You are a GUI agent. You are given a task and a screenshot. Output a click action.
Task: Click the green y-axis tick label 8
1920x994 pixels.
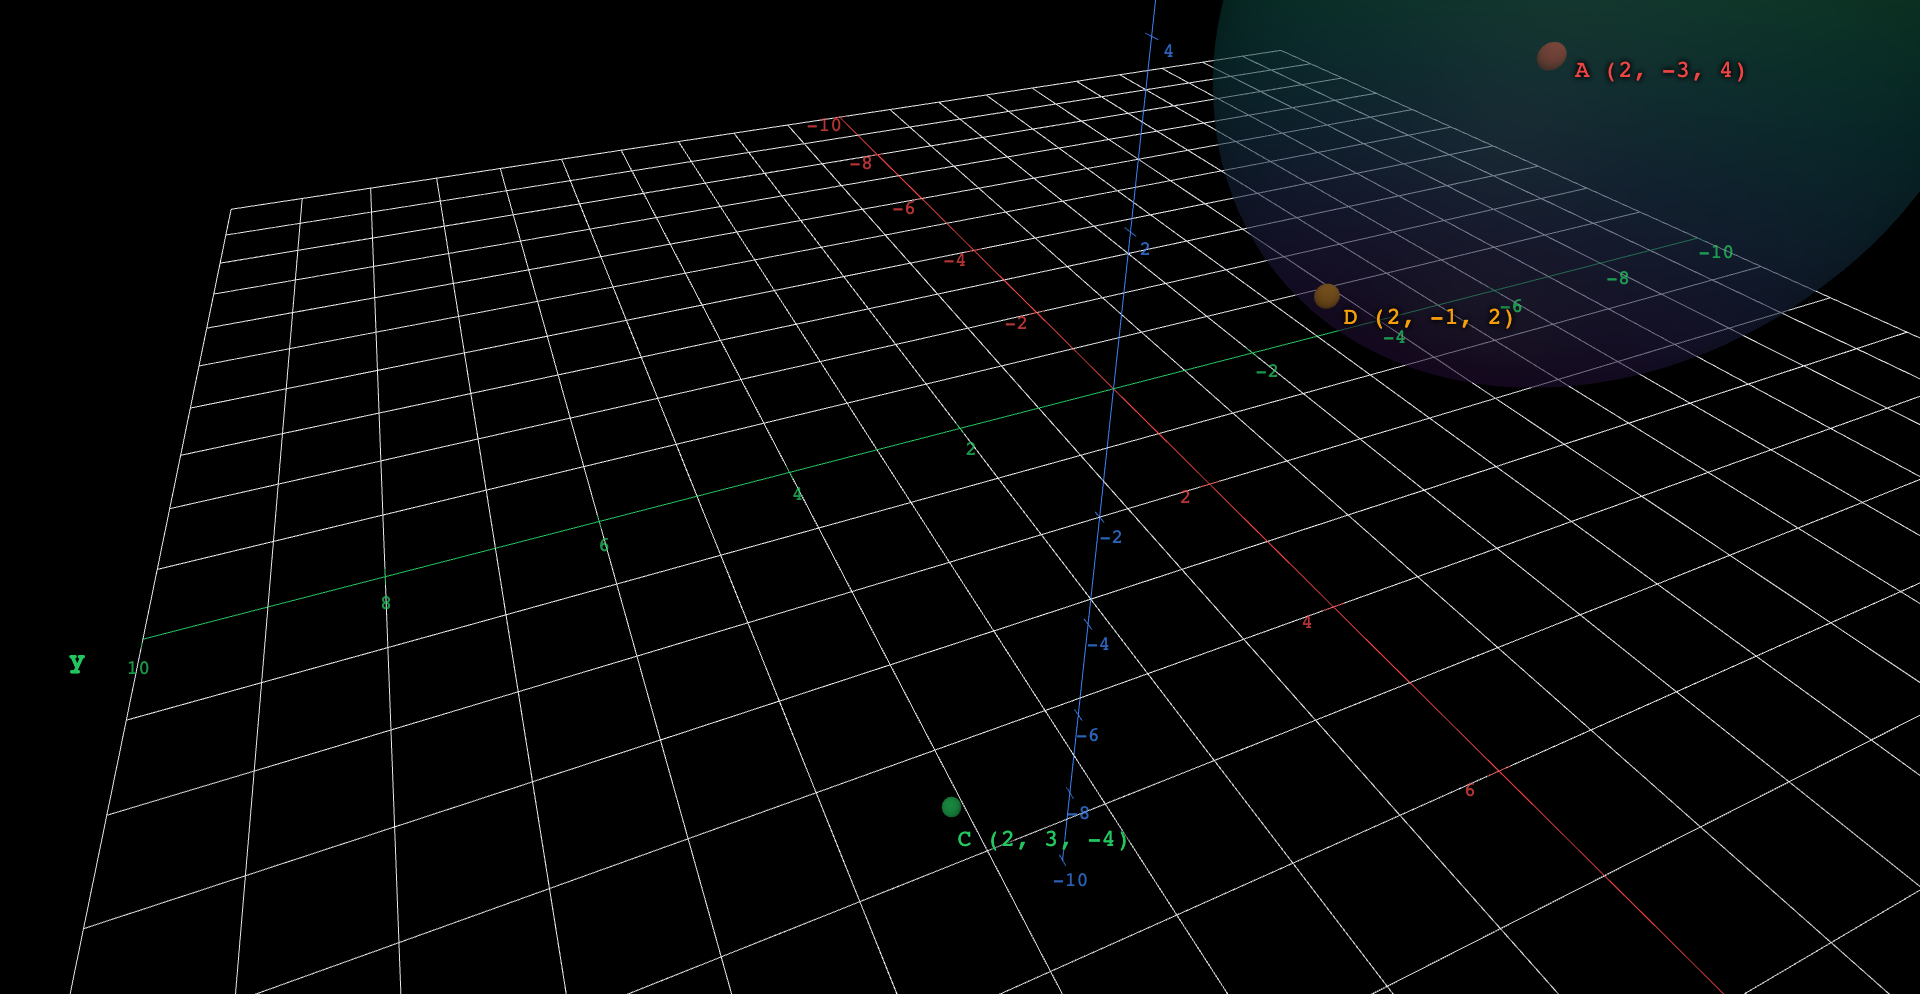coord(386,604)
